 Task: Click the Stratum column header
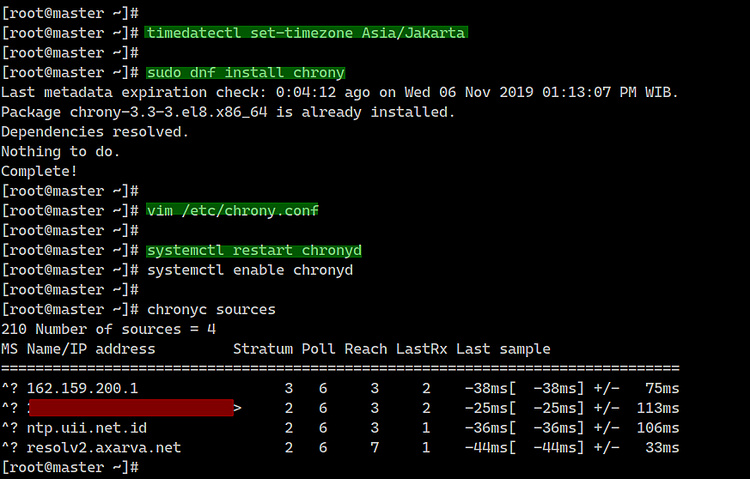pyautogui.click(x=262, y=349)
